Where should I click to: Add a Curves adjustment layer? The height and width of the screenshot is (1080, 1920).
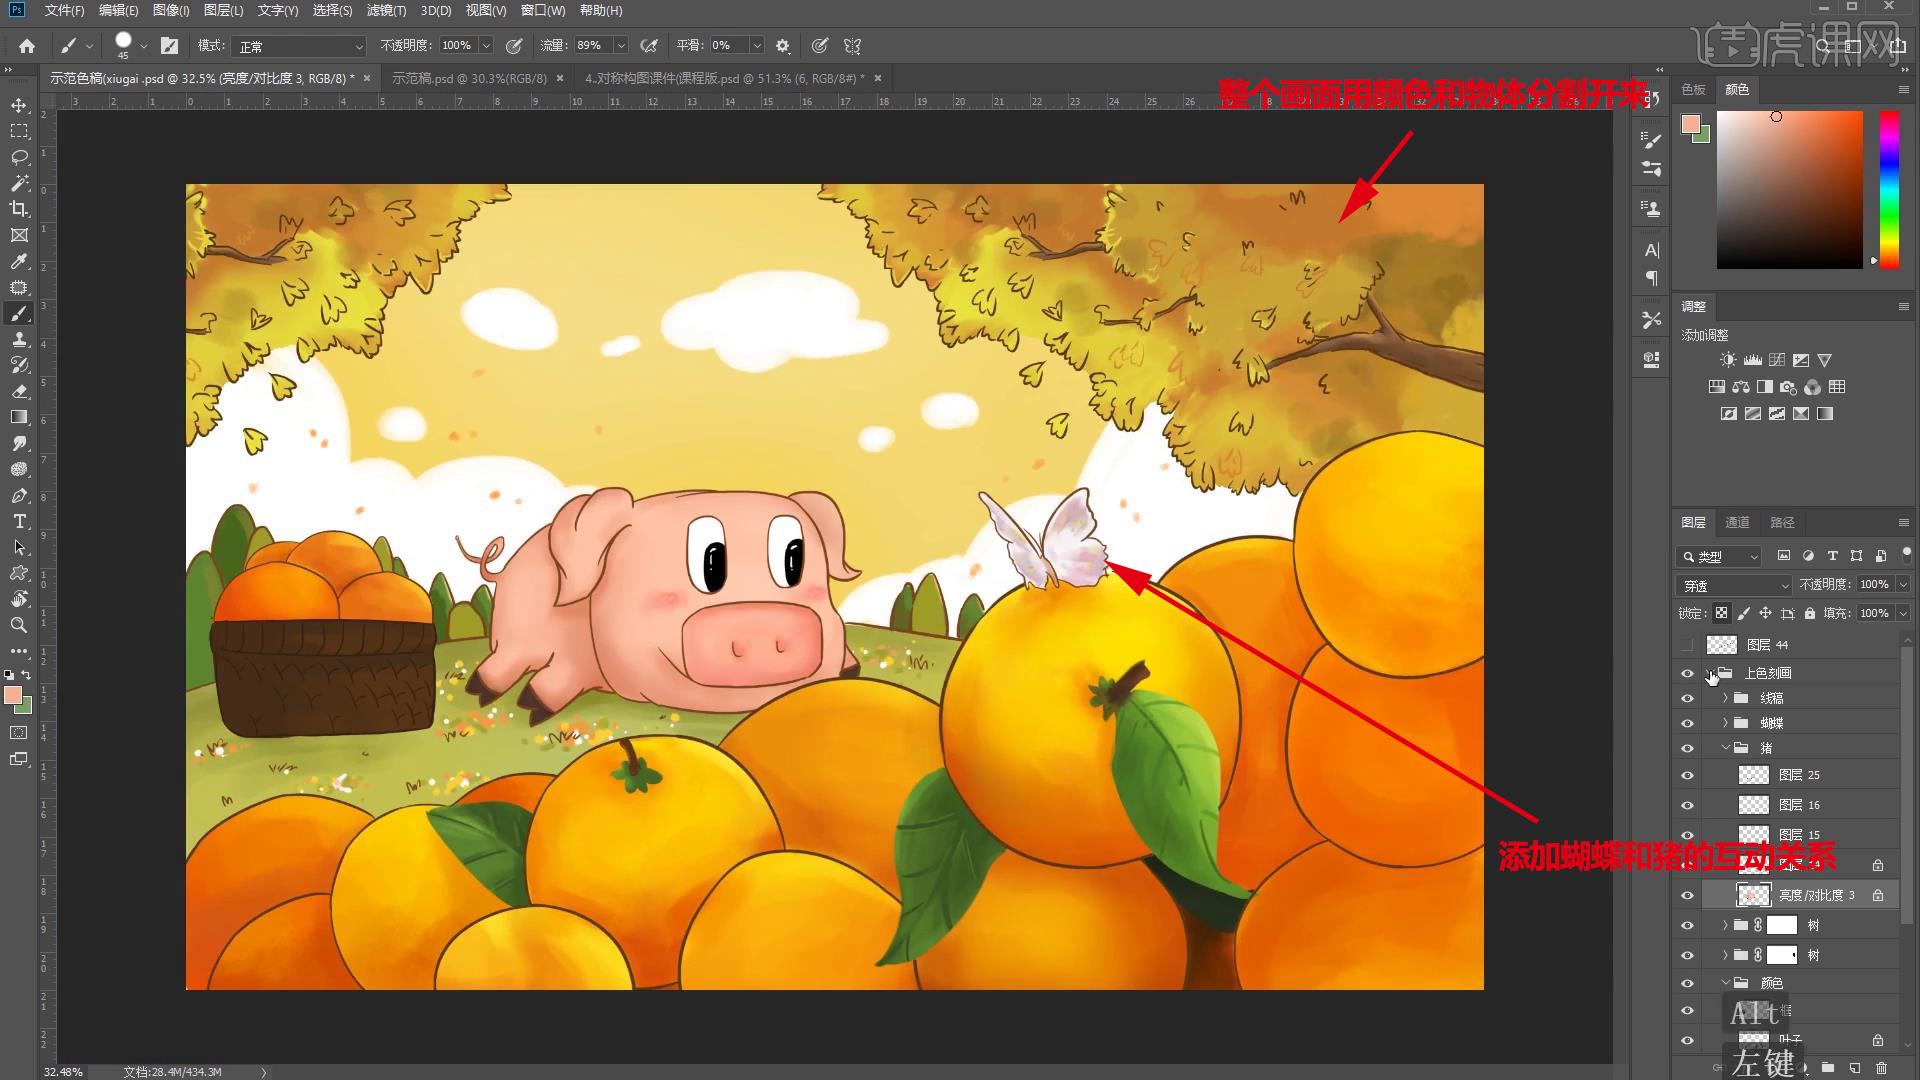click(x=1777, y=360)
